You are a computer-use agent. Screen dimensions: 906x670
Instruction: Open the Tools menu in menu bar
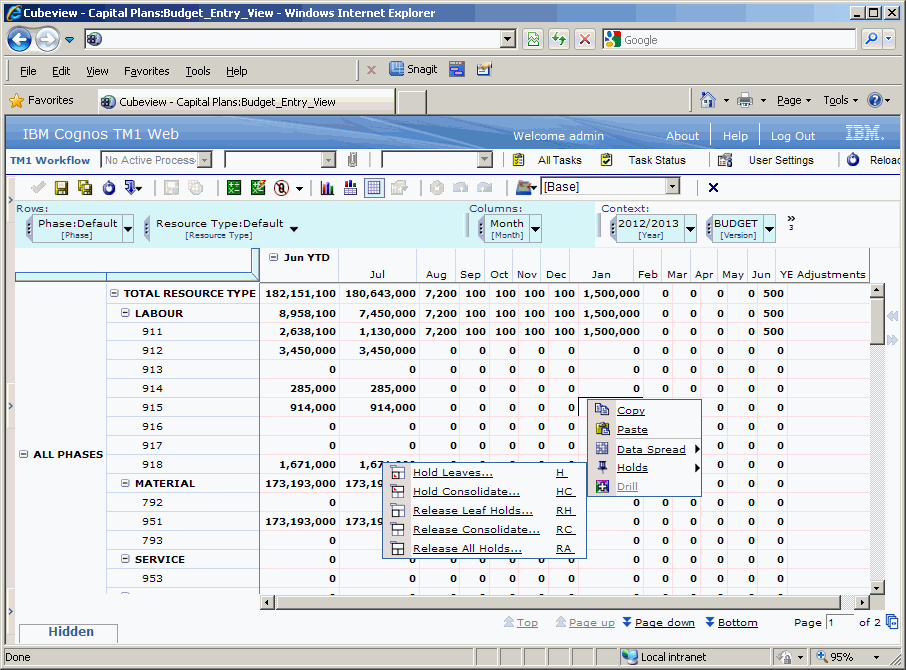pyautogui.click(x=198, y=71)
